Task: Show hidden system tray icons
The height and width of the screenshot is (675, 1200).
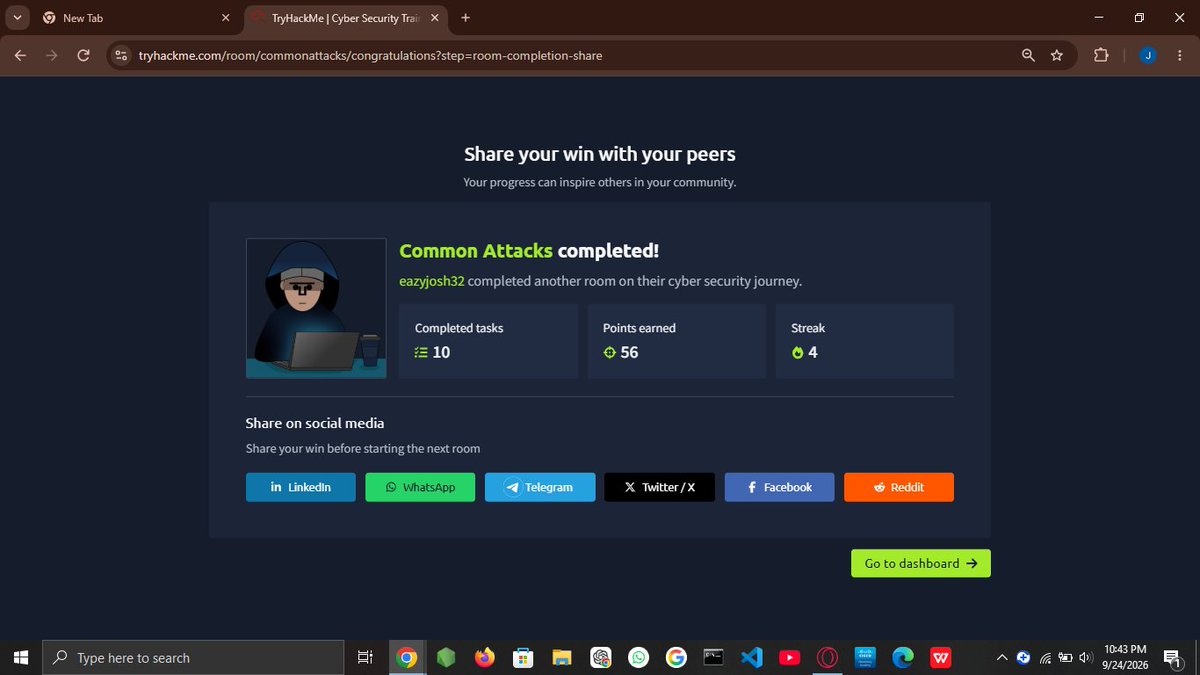Action: click(1003, 658)
